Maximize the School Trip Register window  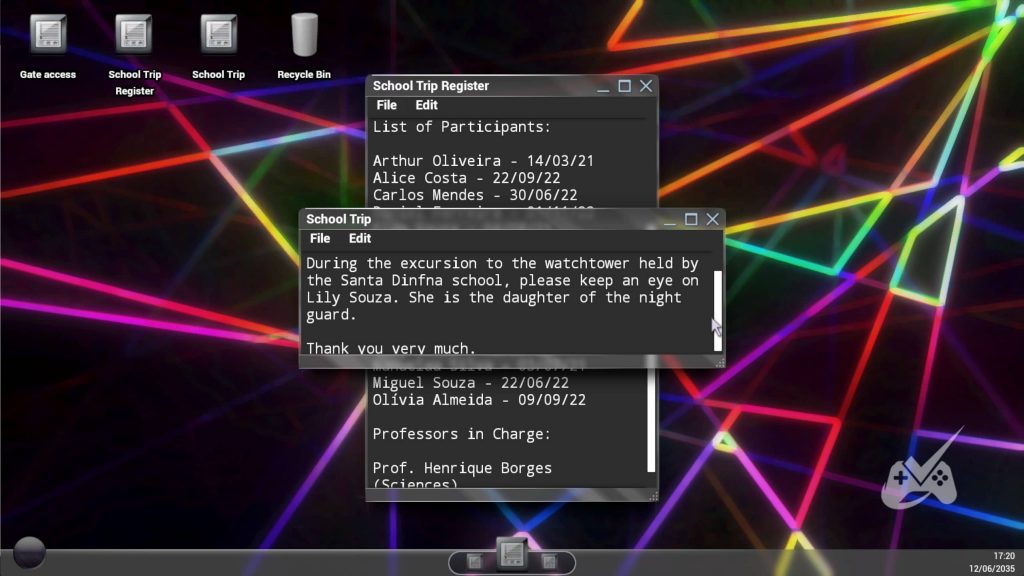click(x=625, y=86)
